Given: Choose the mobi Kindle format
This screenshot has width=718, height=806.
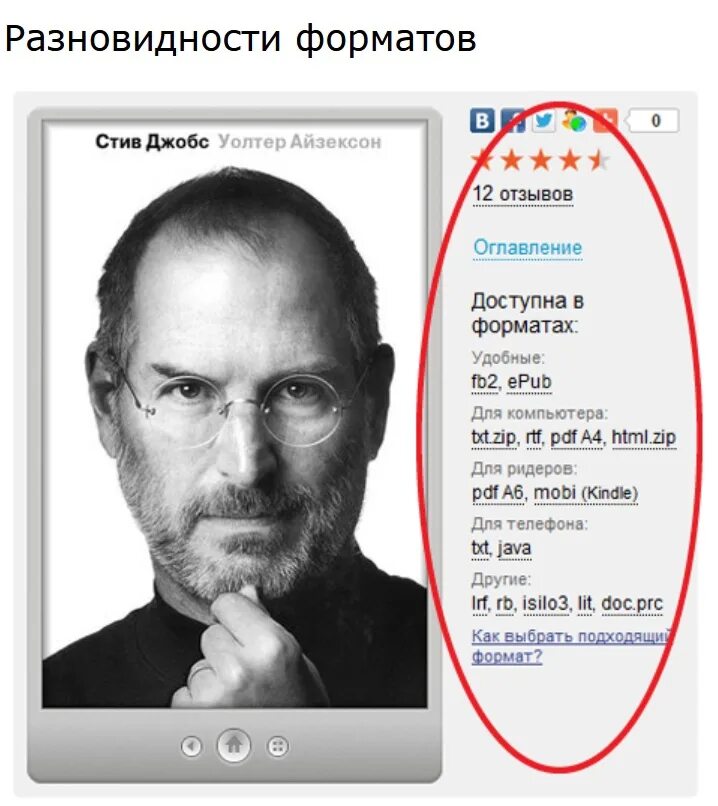Looking at the screenshot, I should [586, 493].
